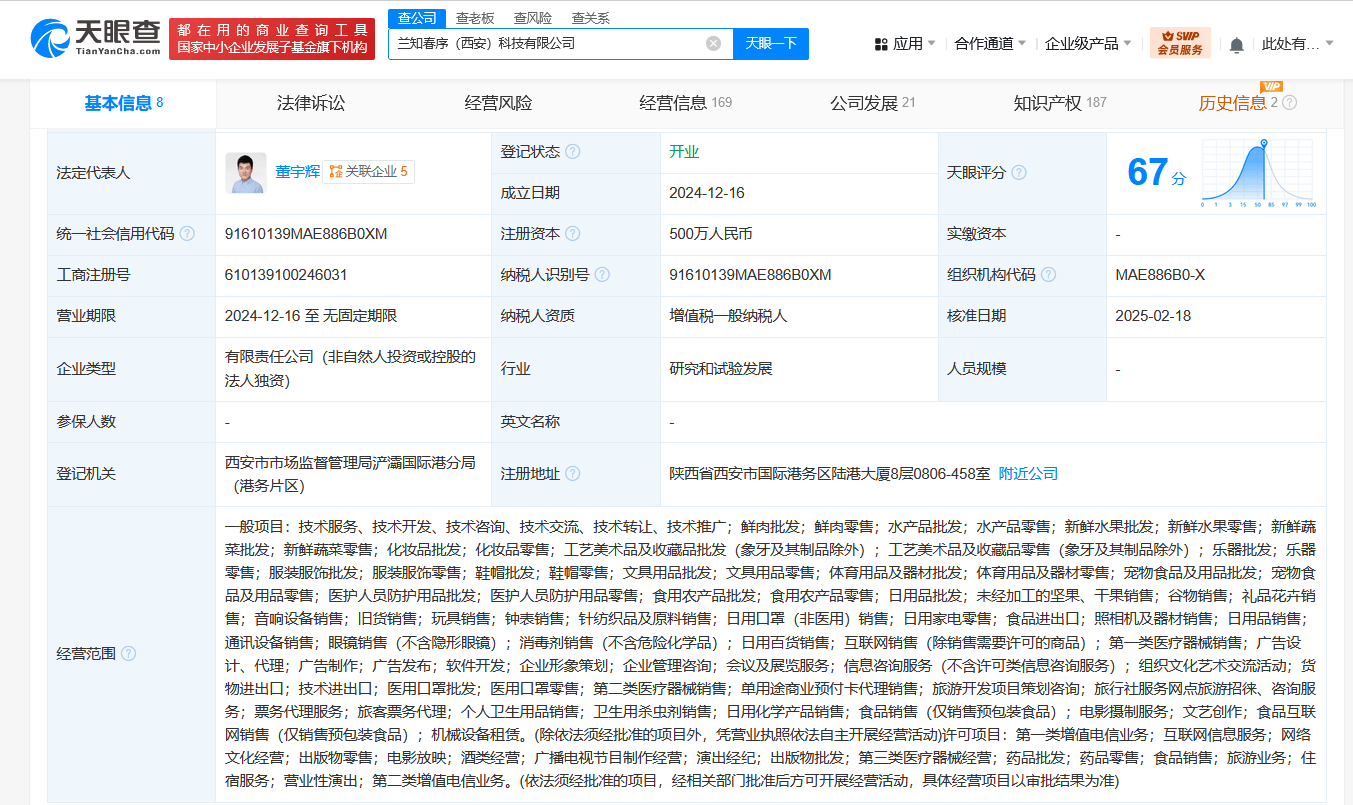Image resolution: width=1353 pixels, height=805 pixels.
Task: Click the company name search field
Action: (545, 44)
